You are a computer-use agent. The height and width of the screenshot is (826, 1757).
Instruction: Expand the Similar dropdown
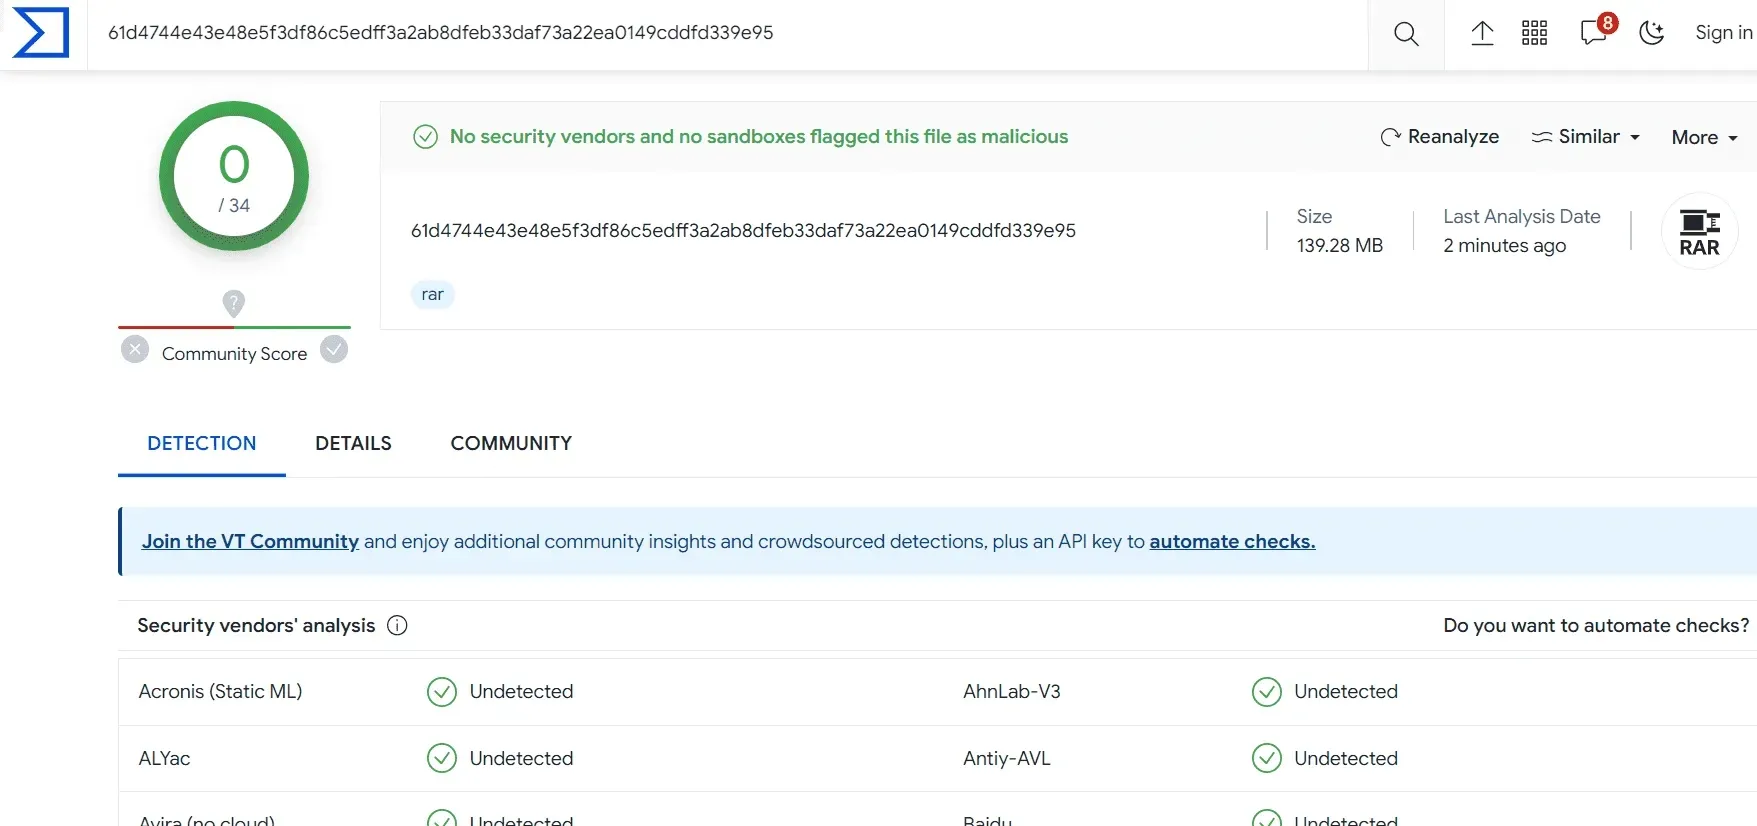[x=1586, y=137]
